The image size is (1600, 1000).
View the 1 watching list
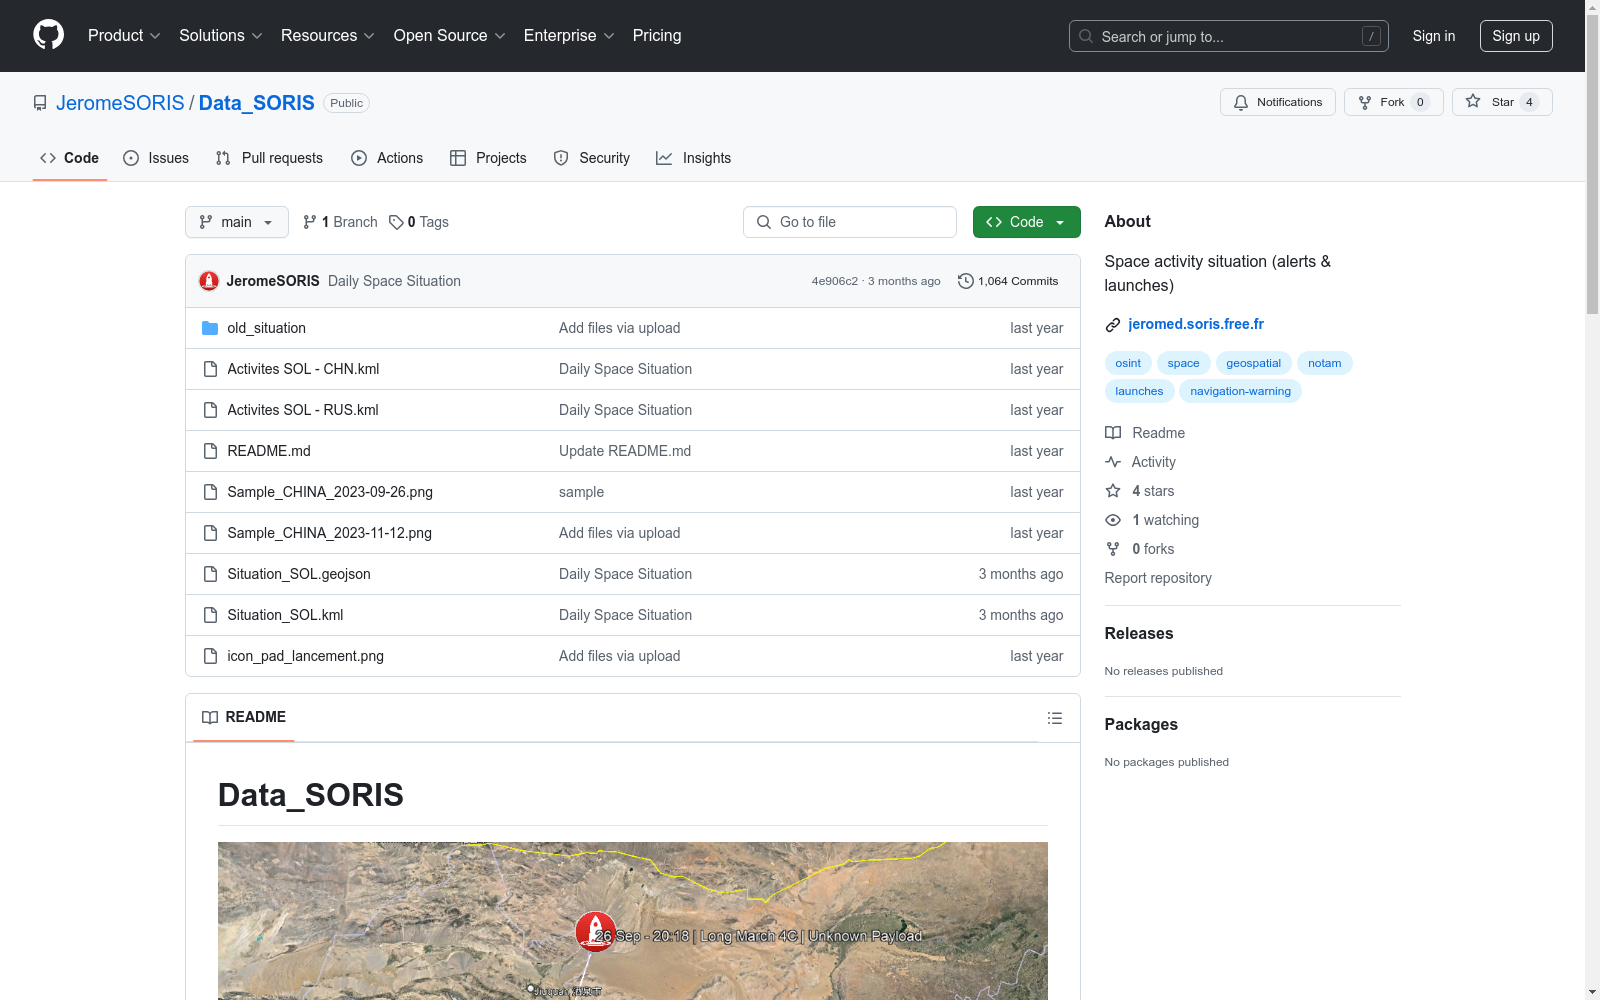point(1152,520)
